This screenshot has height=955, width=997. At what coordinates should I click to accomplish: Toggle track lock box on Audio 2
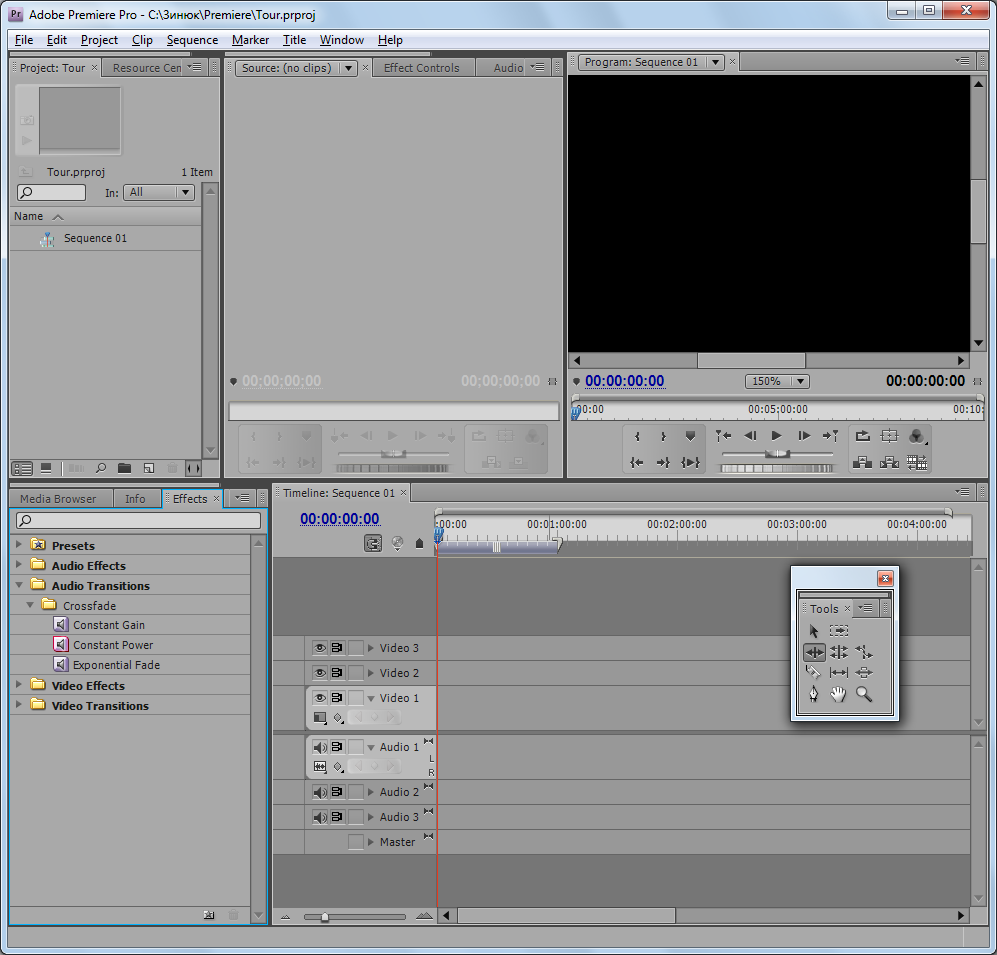point(355,792)
